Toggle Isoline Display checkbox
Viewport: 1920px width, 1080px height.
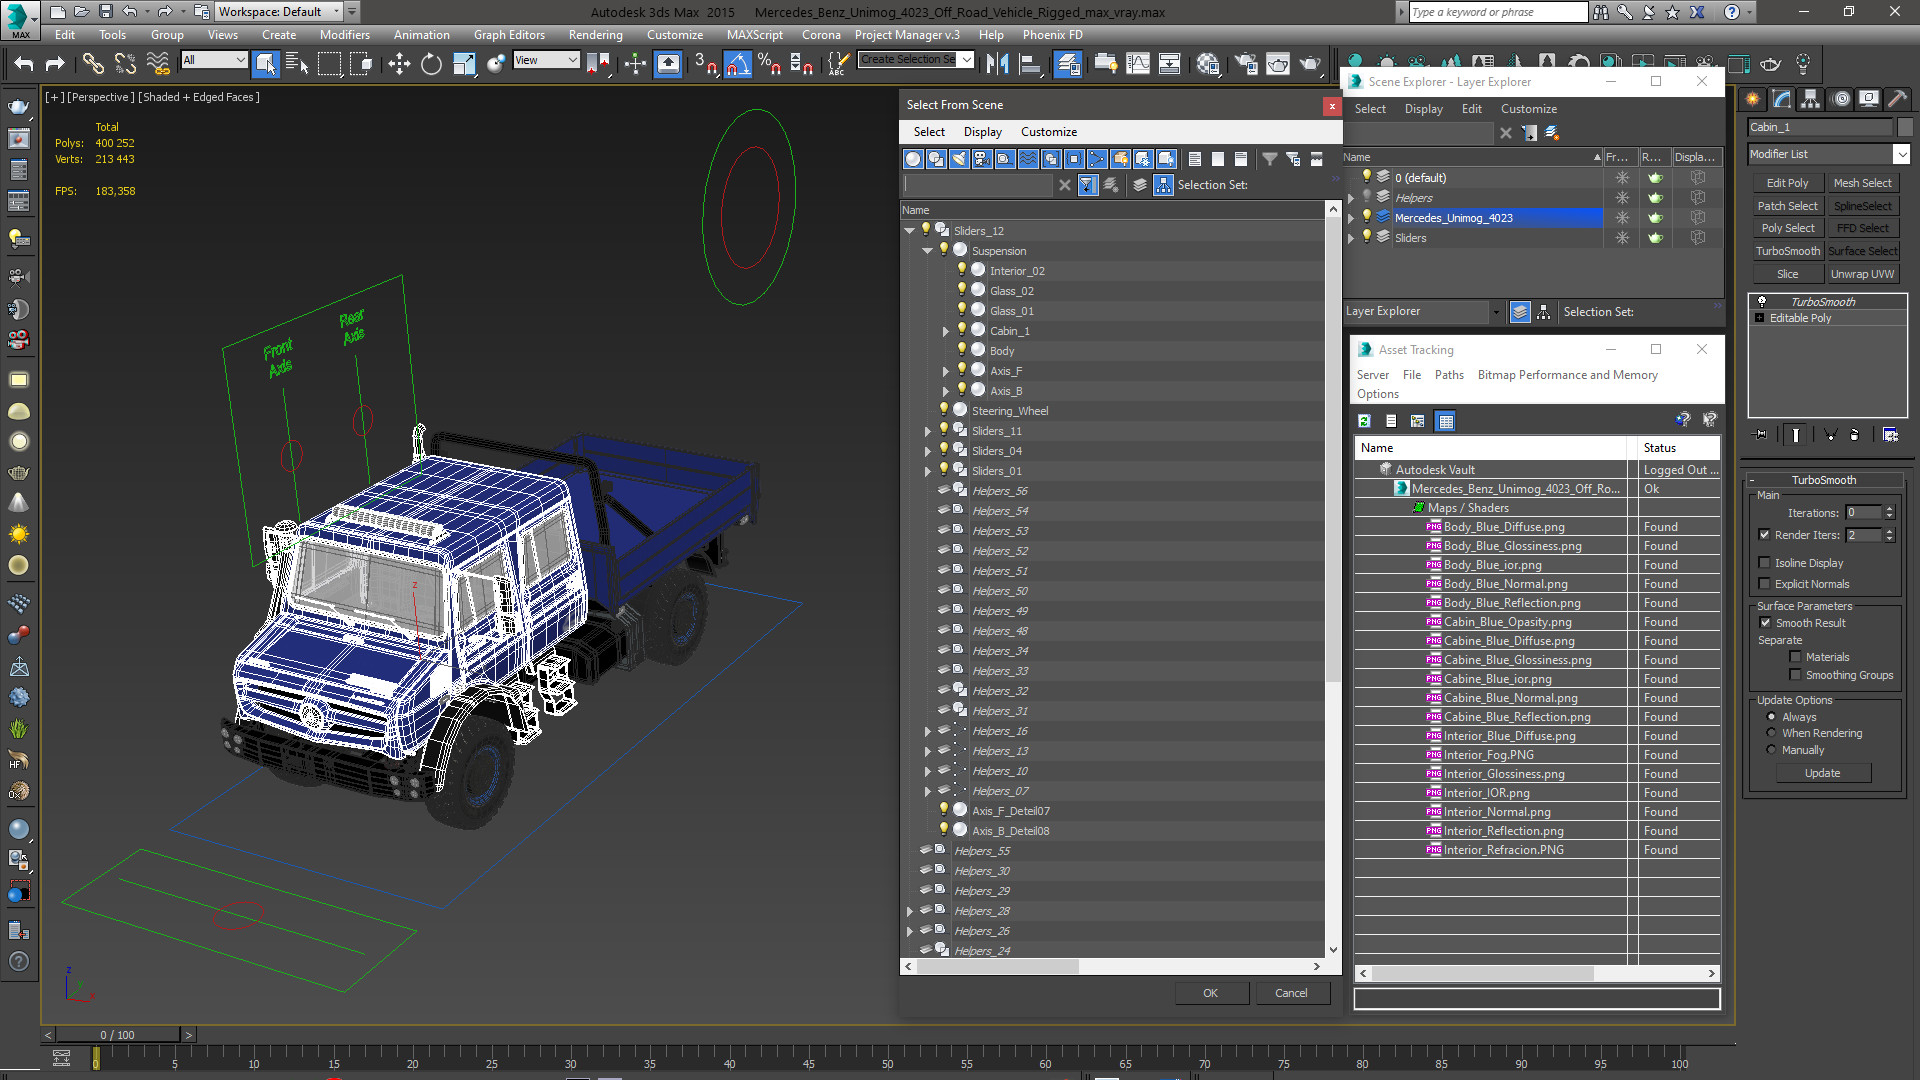(x=1764, y=563)
